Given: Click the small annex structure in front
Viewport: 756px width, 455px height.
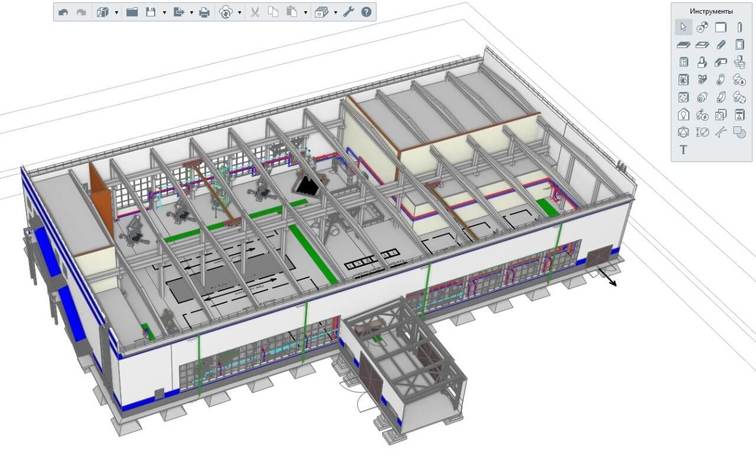Looking at the screenshot, I should [403, 366].
